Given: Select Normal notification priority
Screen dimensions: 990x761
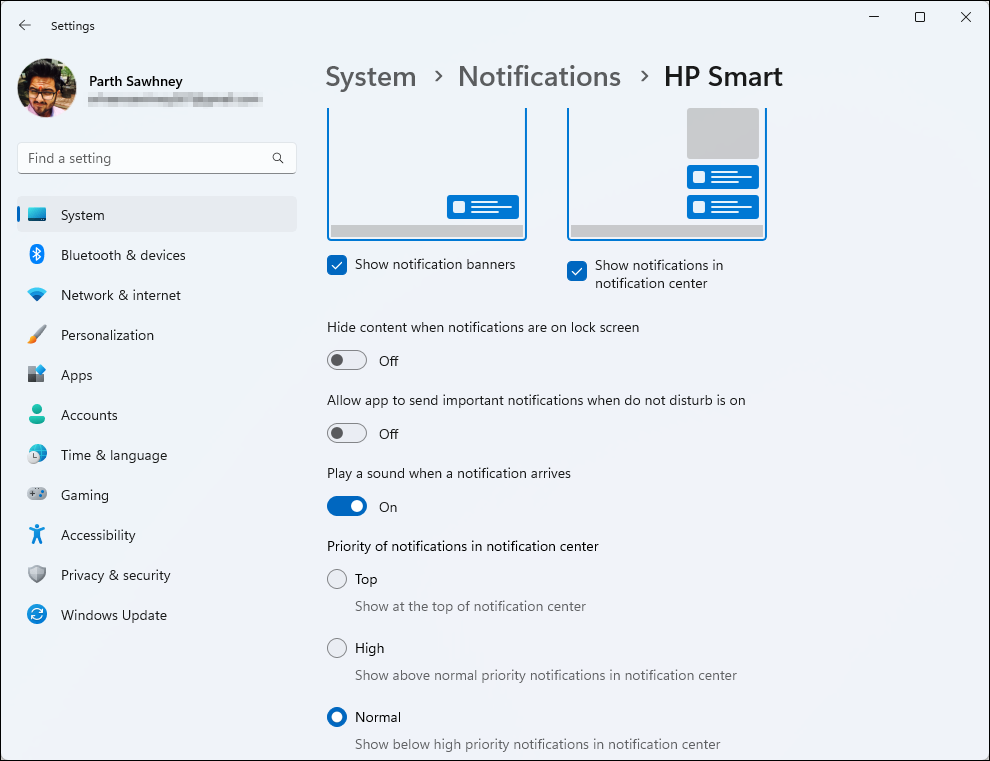Looking at the screenshot, I should pyautogui.click(x=337, y=716).
